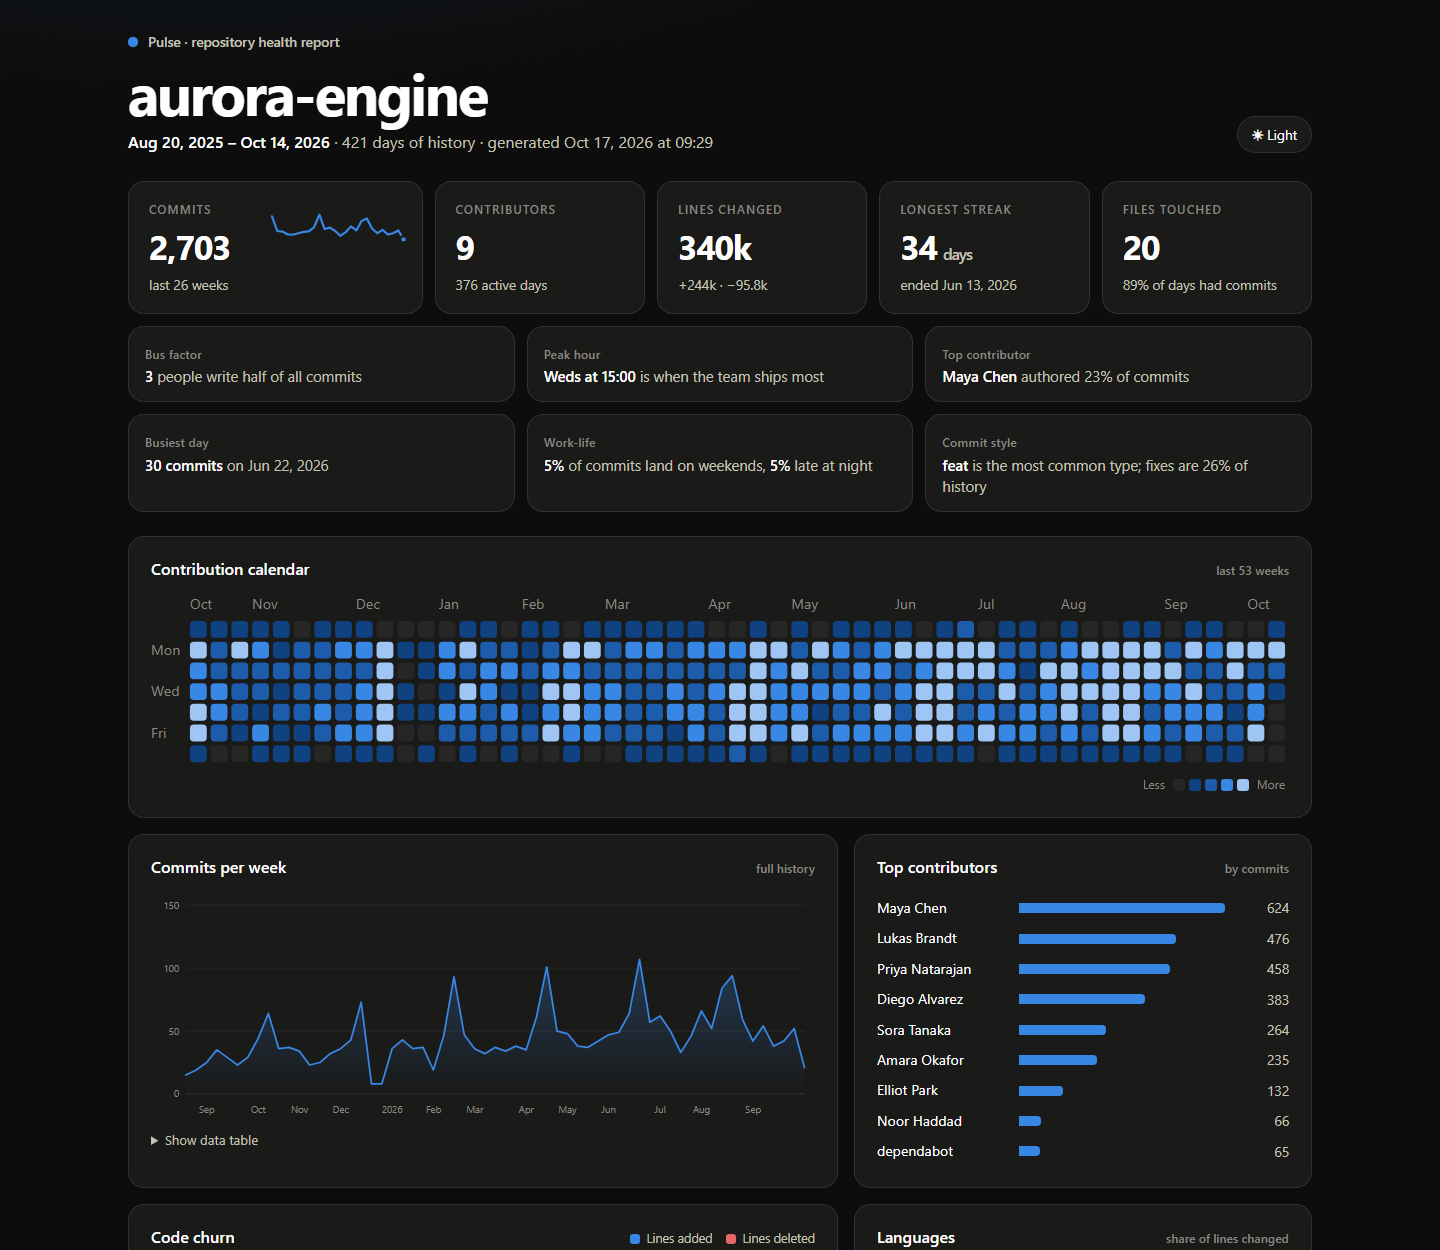Expand Show data table disclosure
Image resolution: width=1440 pixels, height=1250 pixels.
pyautogui.click(x=205, y=1140)
